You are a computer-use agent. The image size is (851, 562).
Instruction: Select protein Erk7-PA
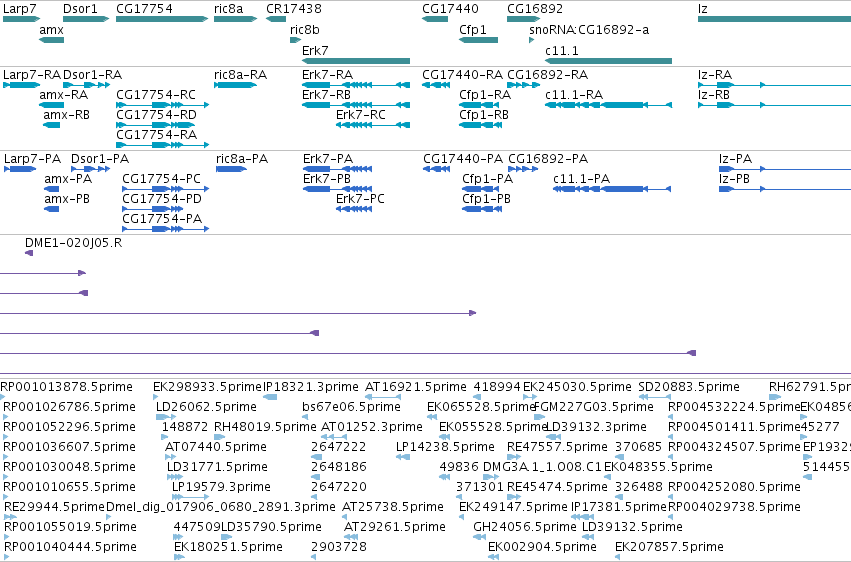328,159
